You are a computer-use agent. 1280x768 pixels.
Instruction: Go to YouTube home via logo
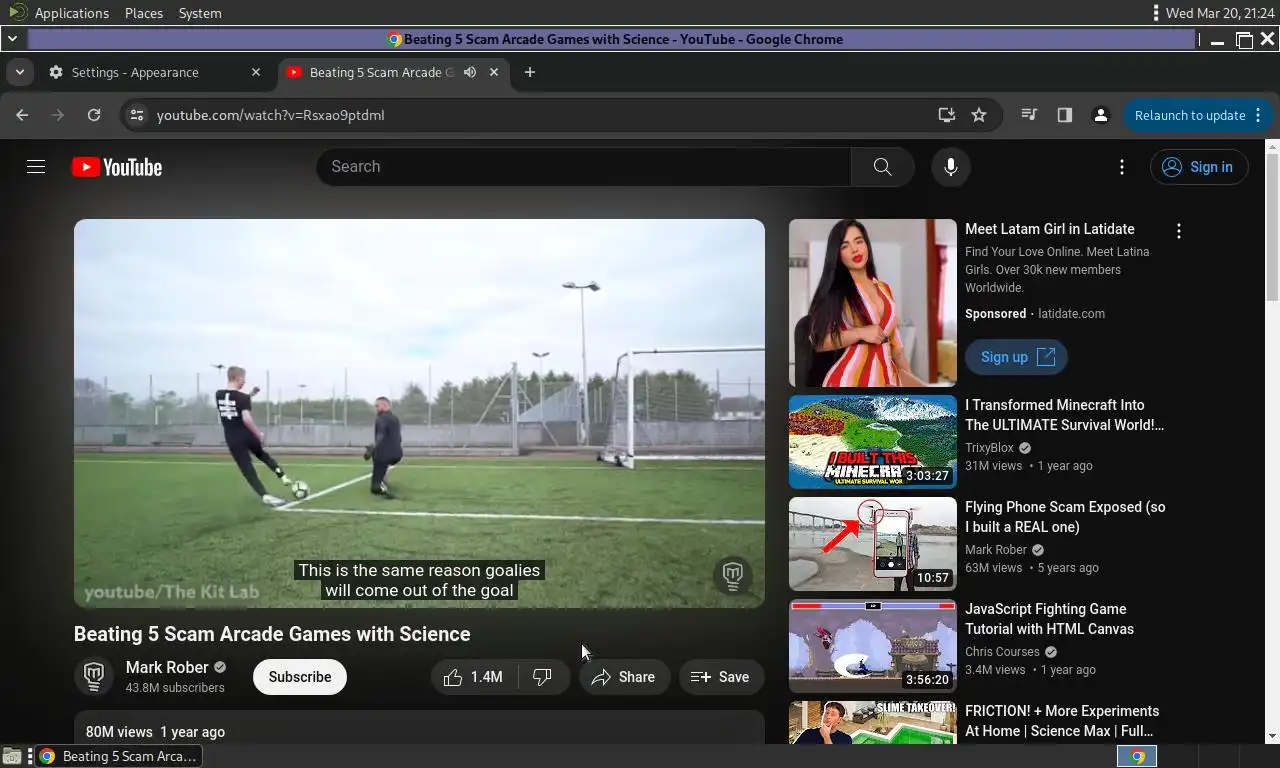(117, 167)
